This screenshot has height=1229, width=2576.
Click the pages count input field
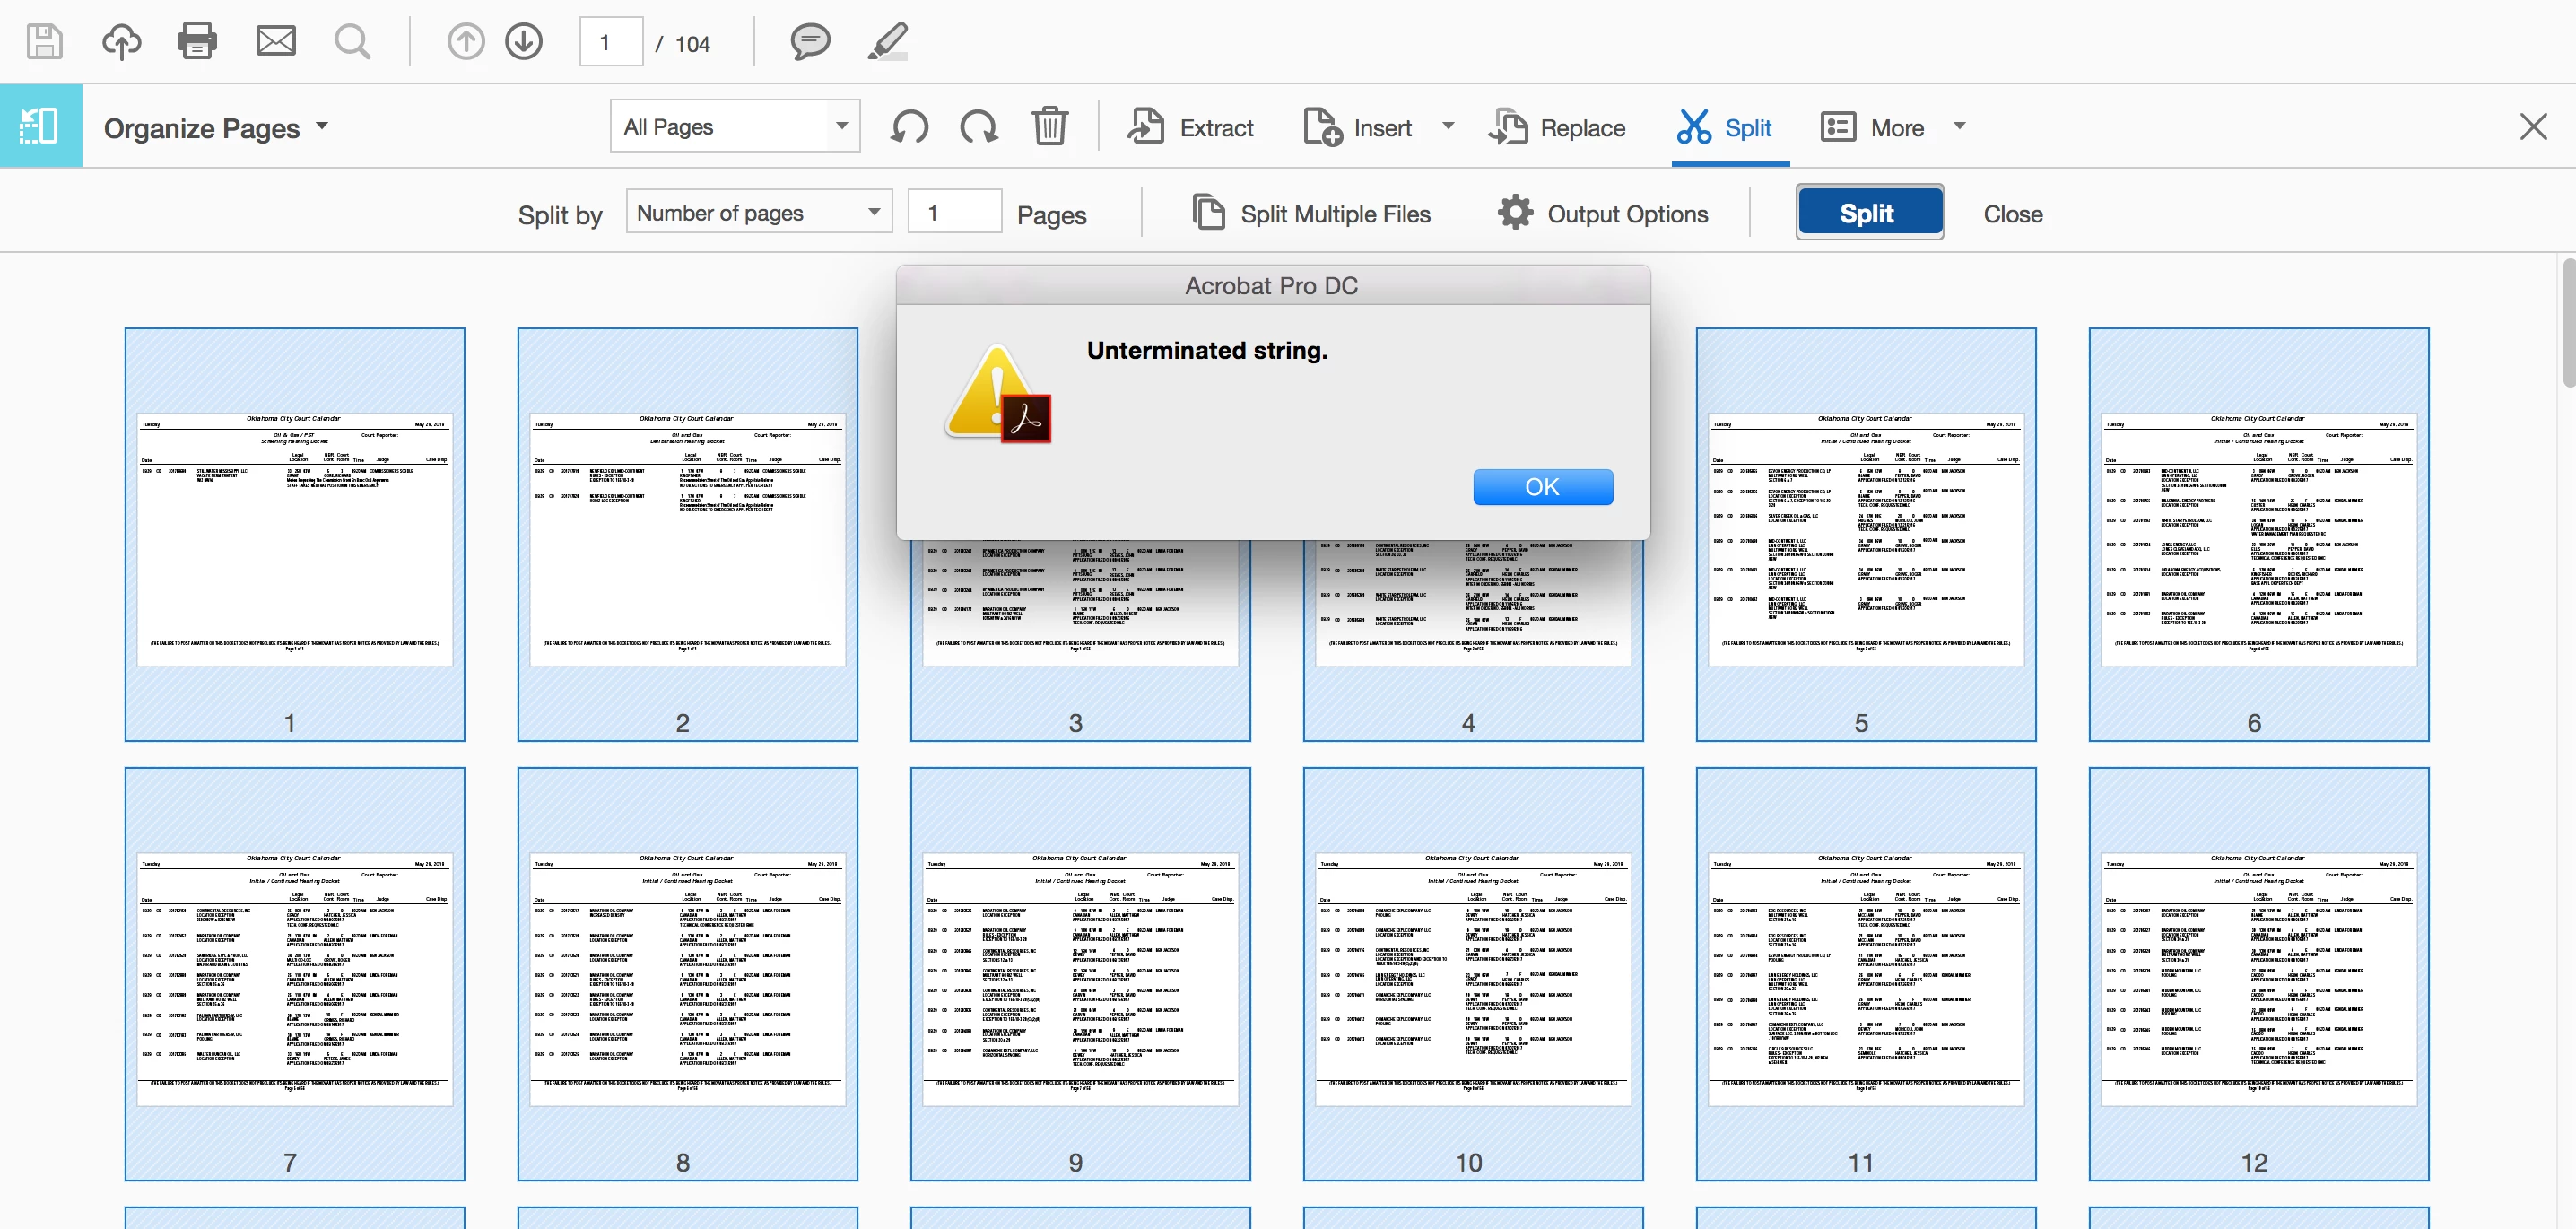[x=954, y=213]
